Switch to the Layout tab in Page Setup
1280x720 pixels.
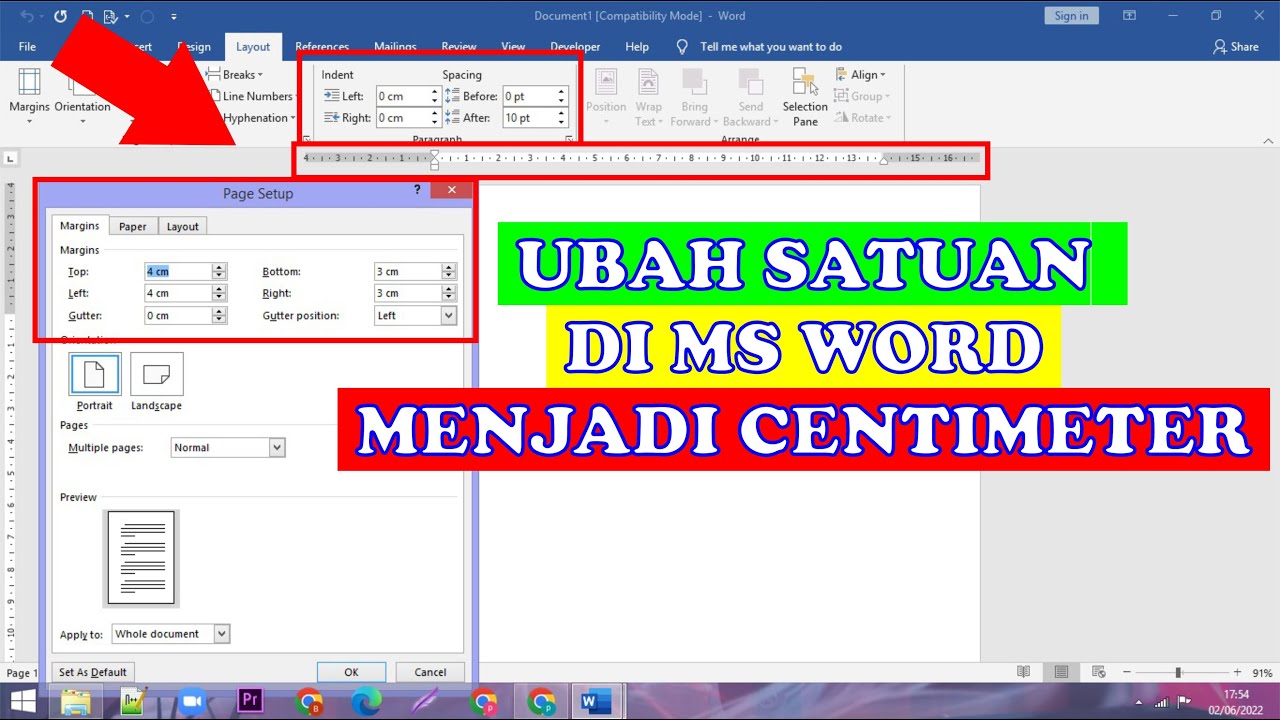(182, 226)
